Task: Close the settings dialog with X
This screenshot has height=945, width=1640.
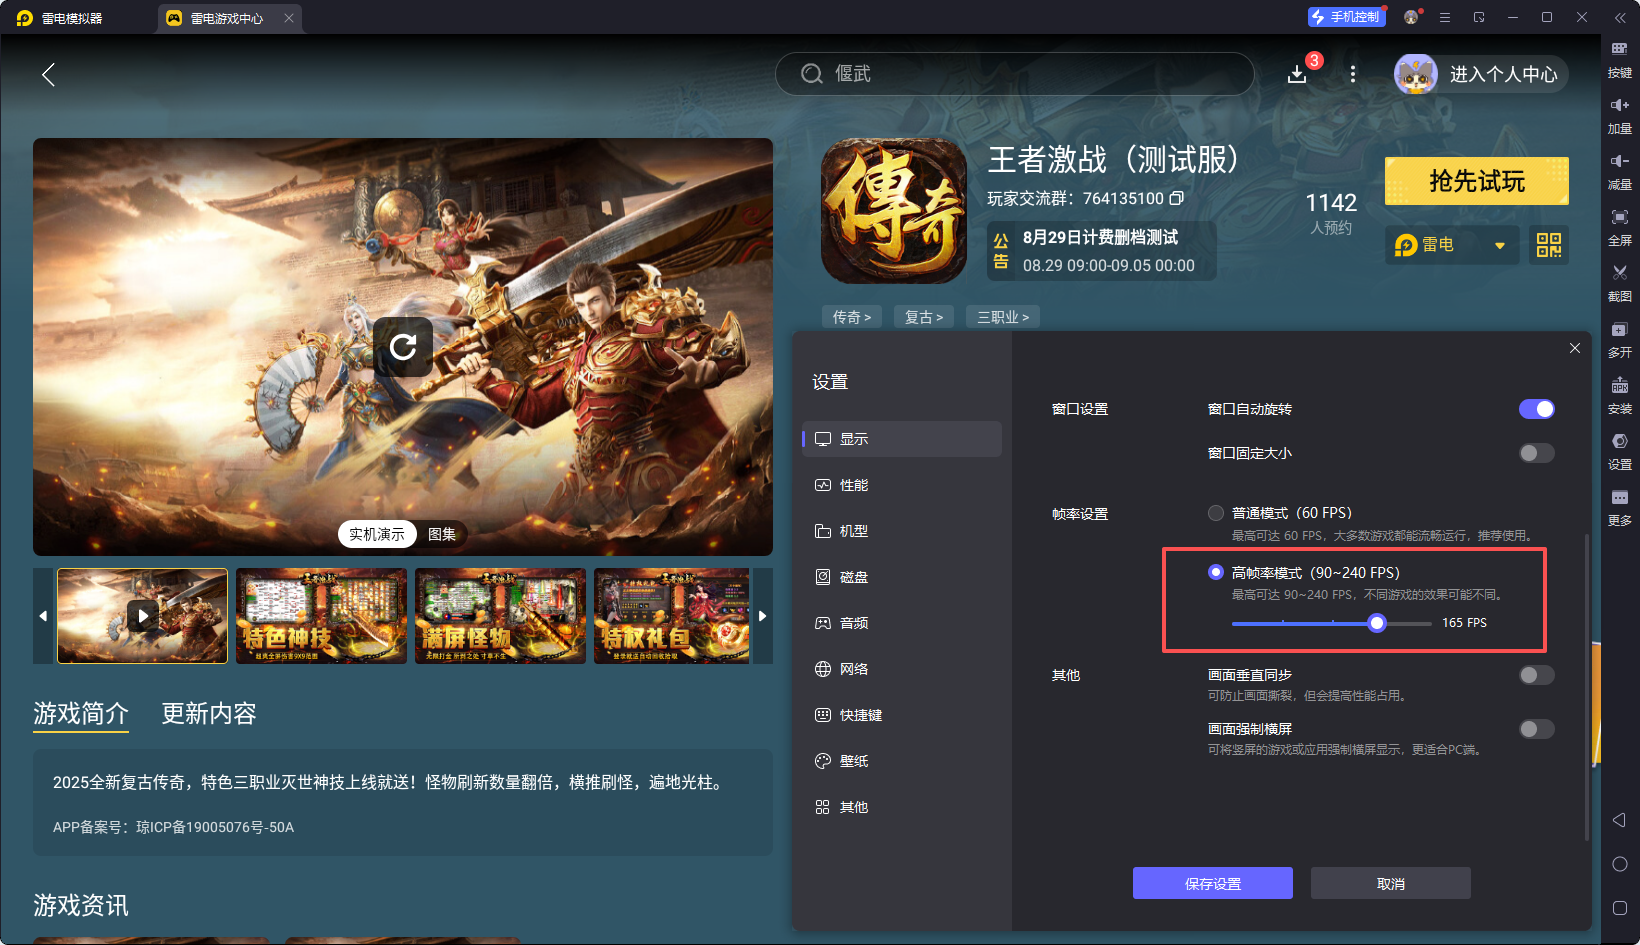Action: pos(1575,348)
